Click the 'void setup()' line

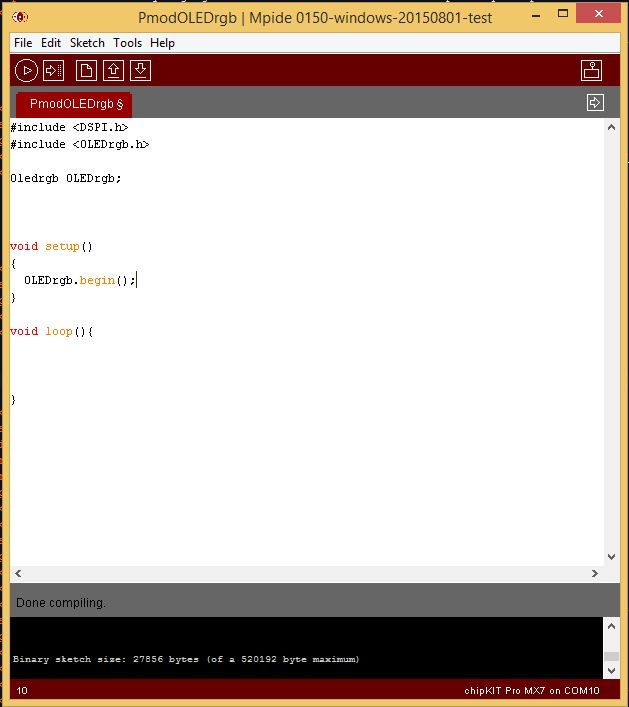click(x=51, y=247)
